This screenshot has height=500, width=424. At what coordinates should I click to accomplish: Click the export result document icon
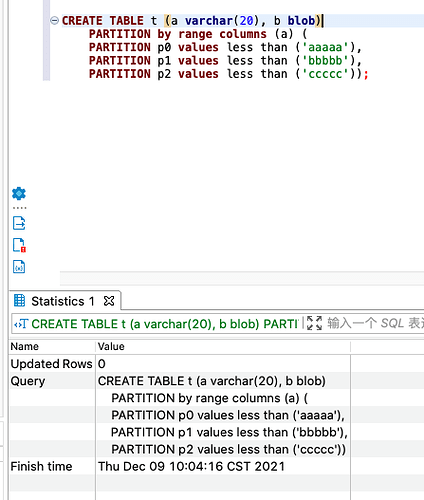(19, 223)
